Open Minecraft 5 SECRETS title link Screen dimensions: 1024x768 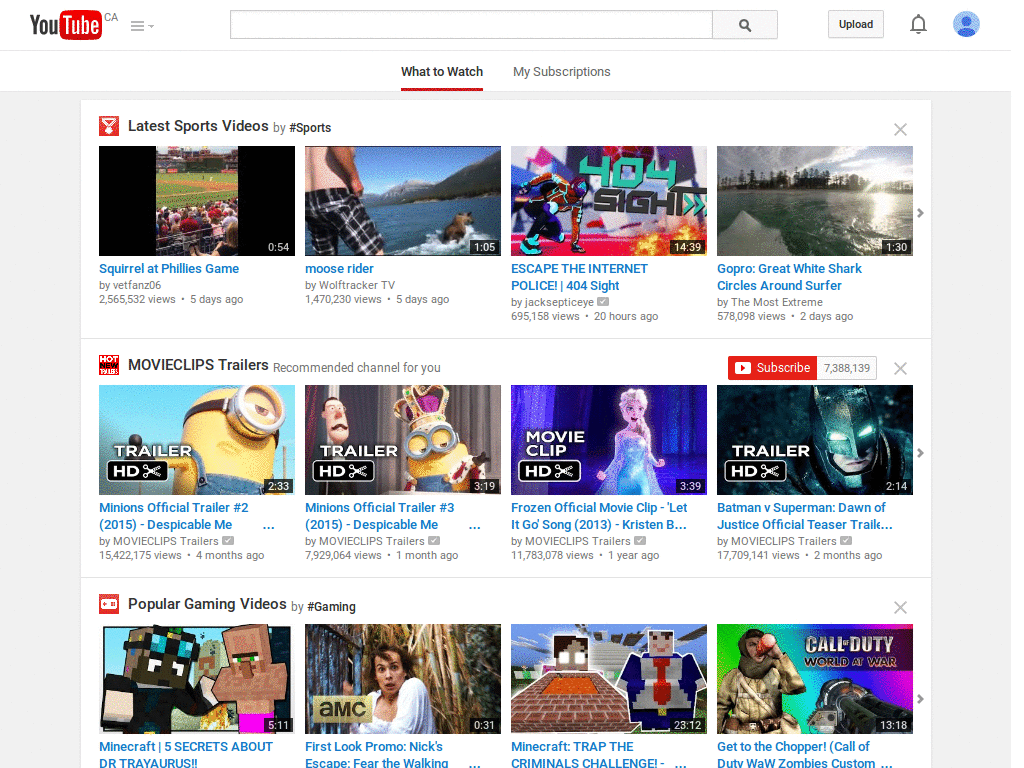coord(186,754)
